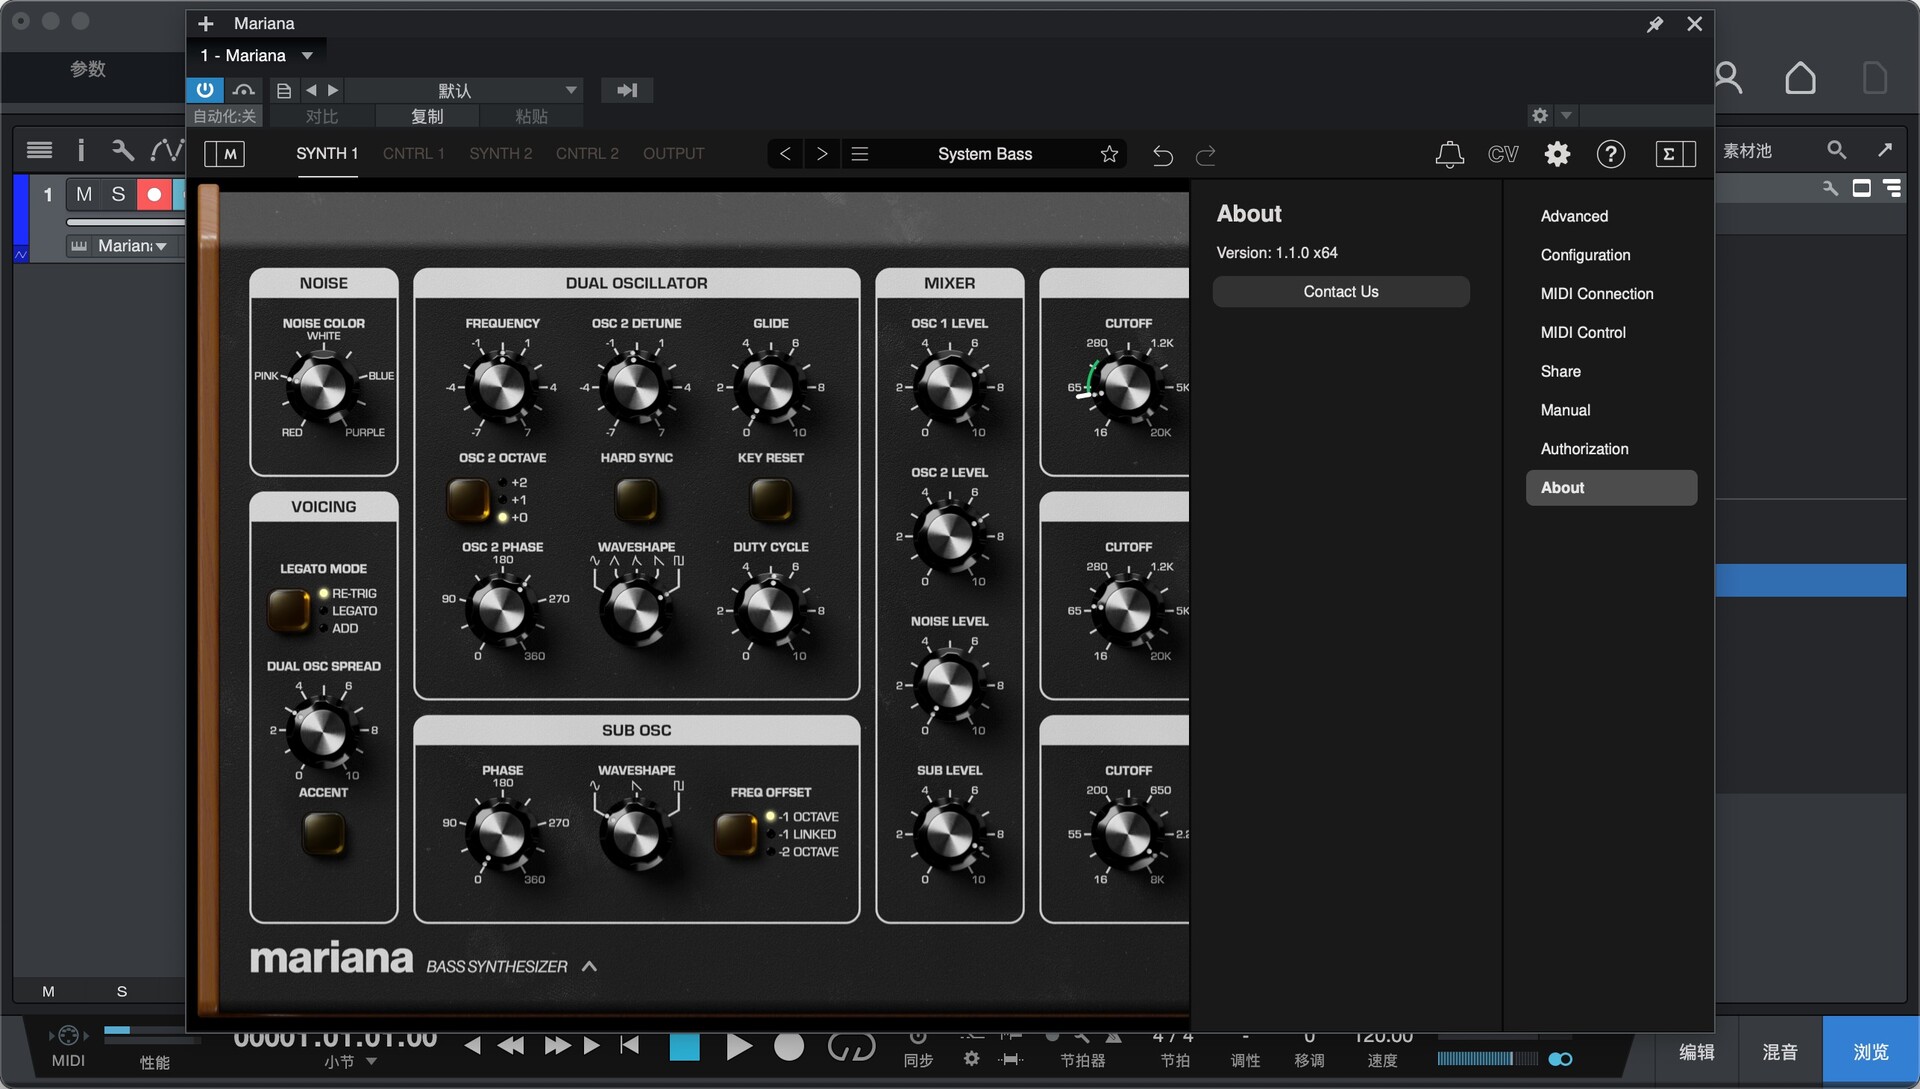Switch to the SYNTH 2 tab

[x=500, y=154]
